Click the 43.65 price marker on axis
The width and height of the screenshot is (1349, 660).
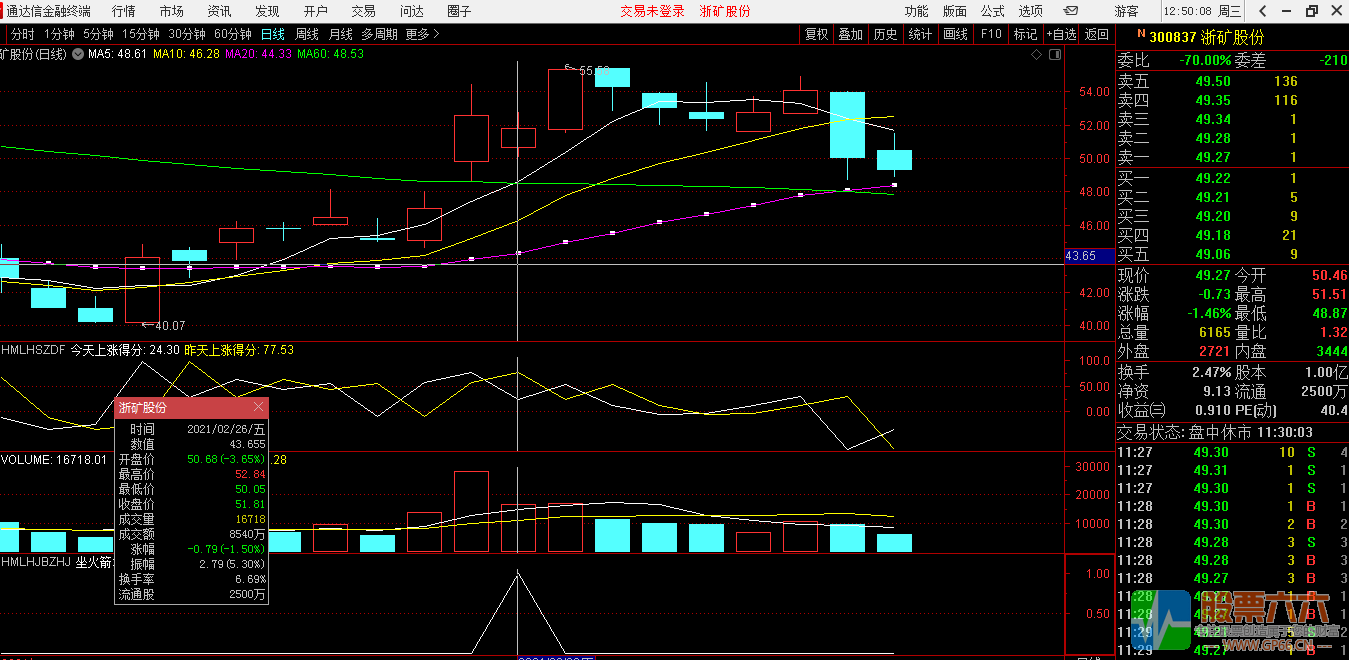1081,256
